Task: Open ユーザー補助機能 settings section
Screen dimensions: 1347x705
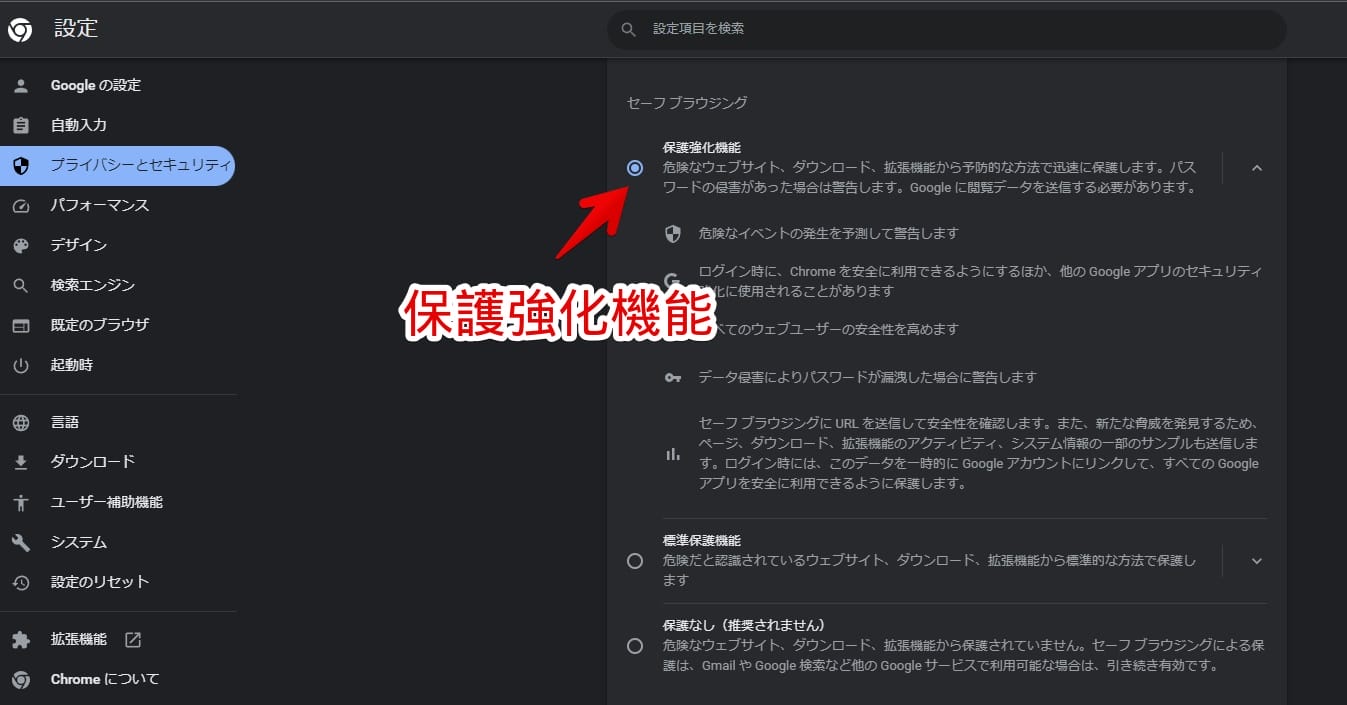Action: click(117, 502)
